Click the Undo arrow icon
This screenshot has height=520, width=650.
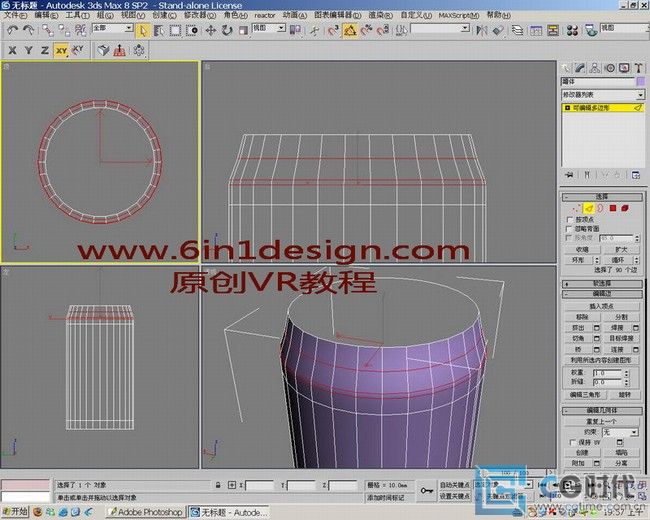13,30
